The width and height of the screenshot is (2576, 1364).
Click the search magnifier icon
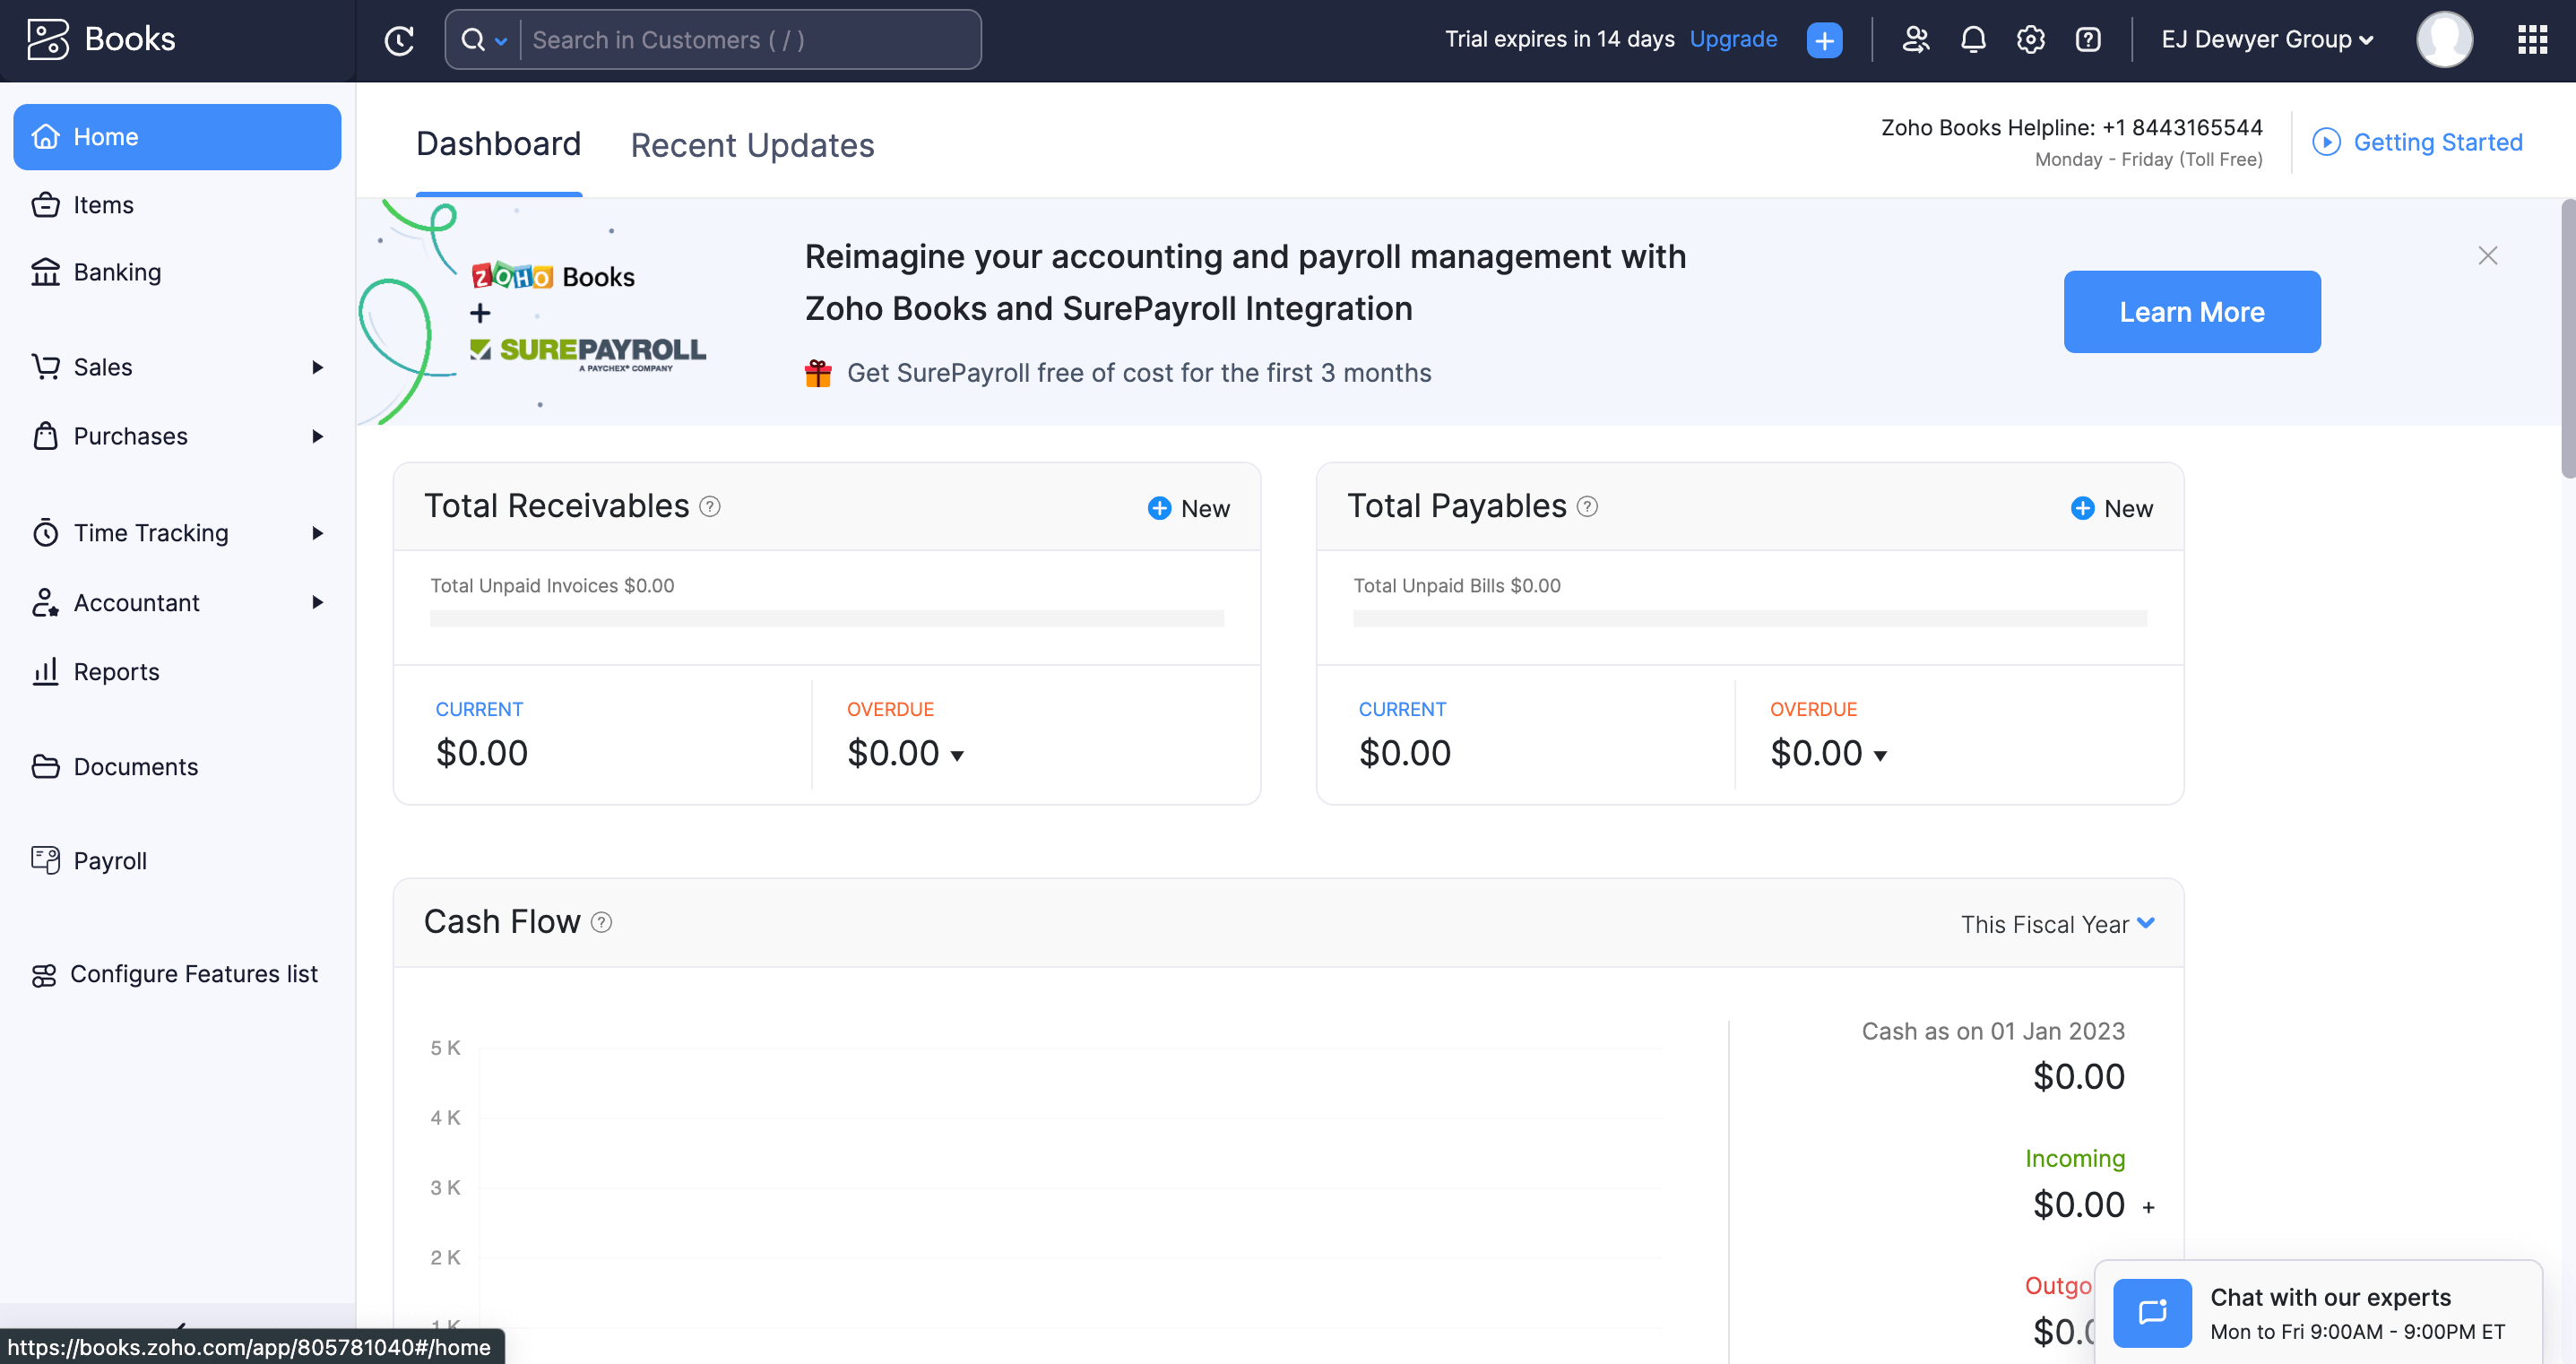(x=473, y=40)
